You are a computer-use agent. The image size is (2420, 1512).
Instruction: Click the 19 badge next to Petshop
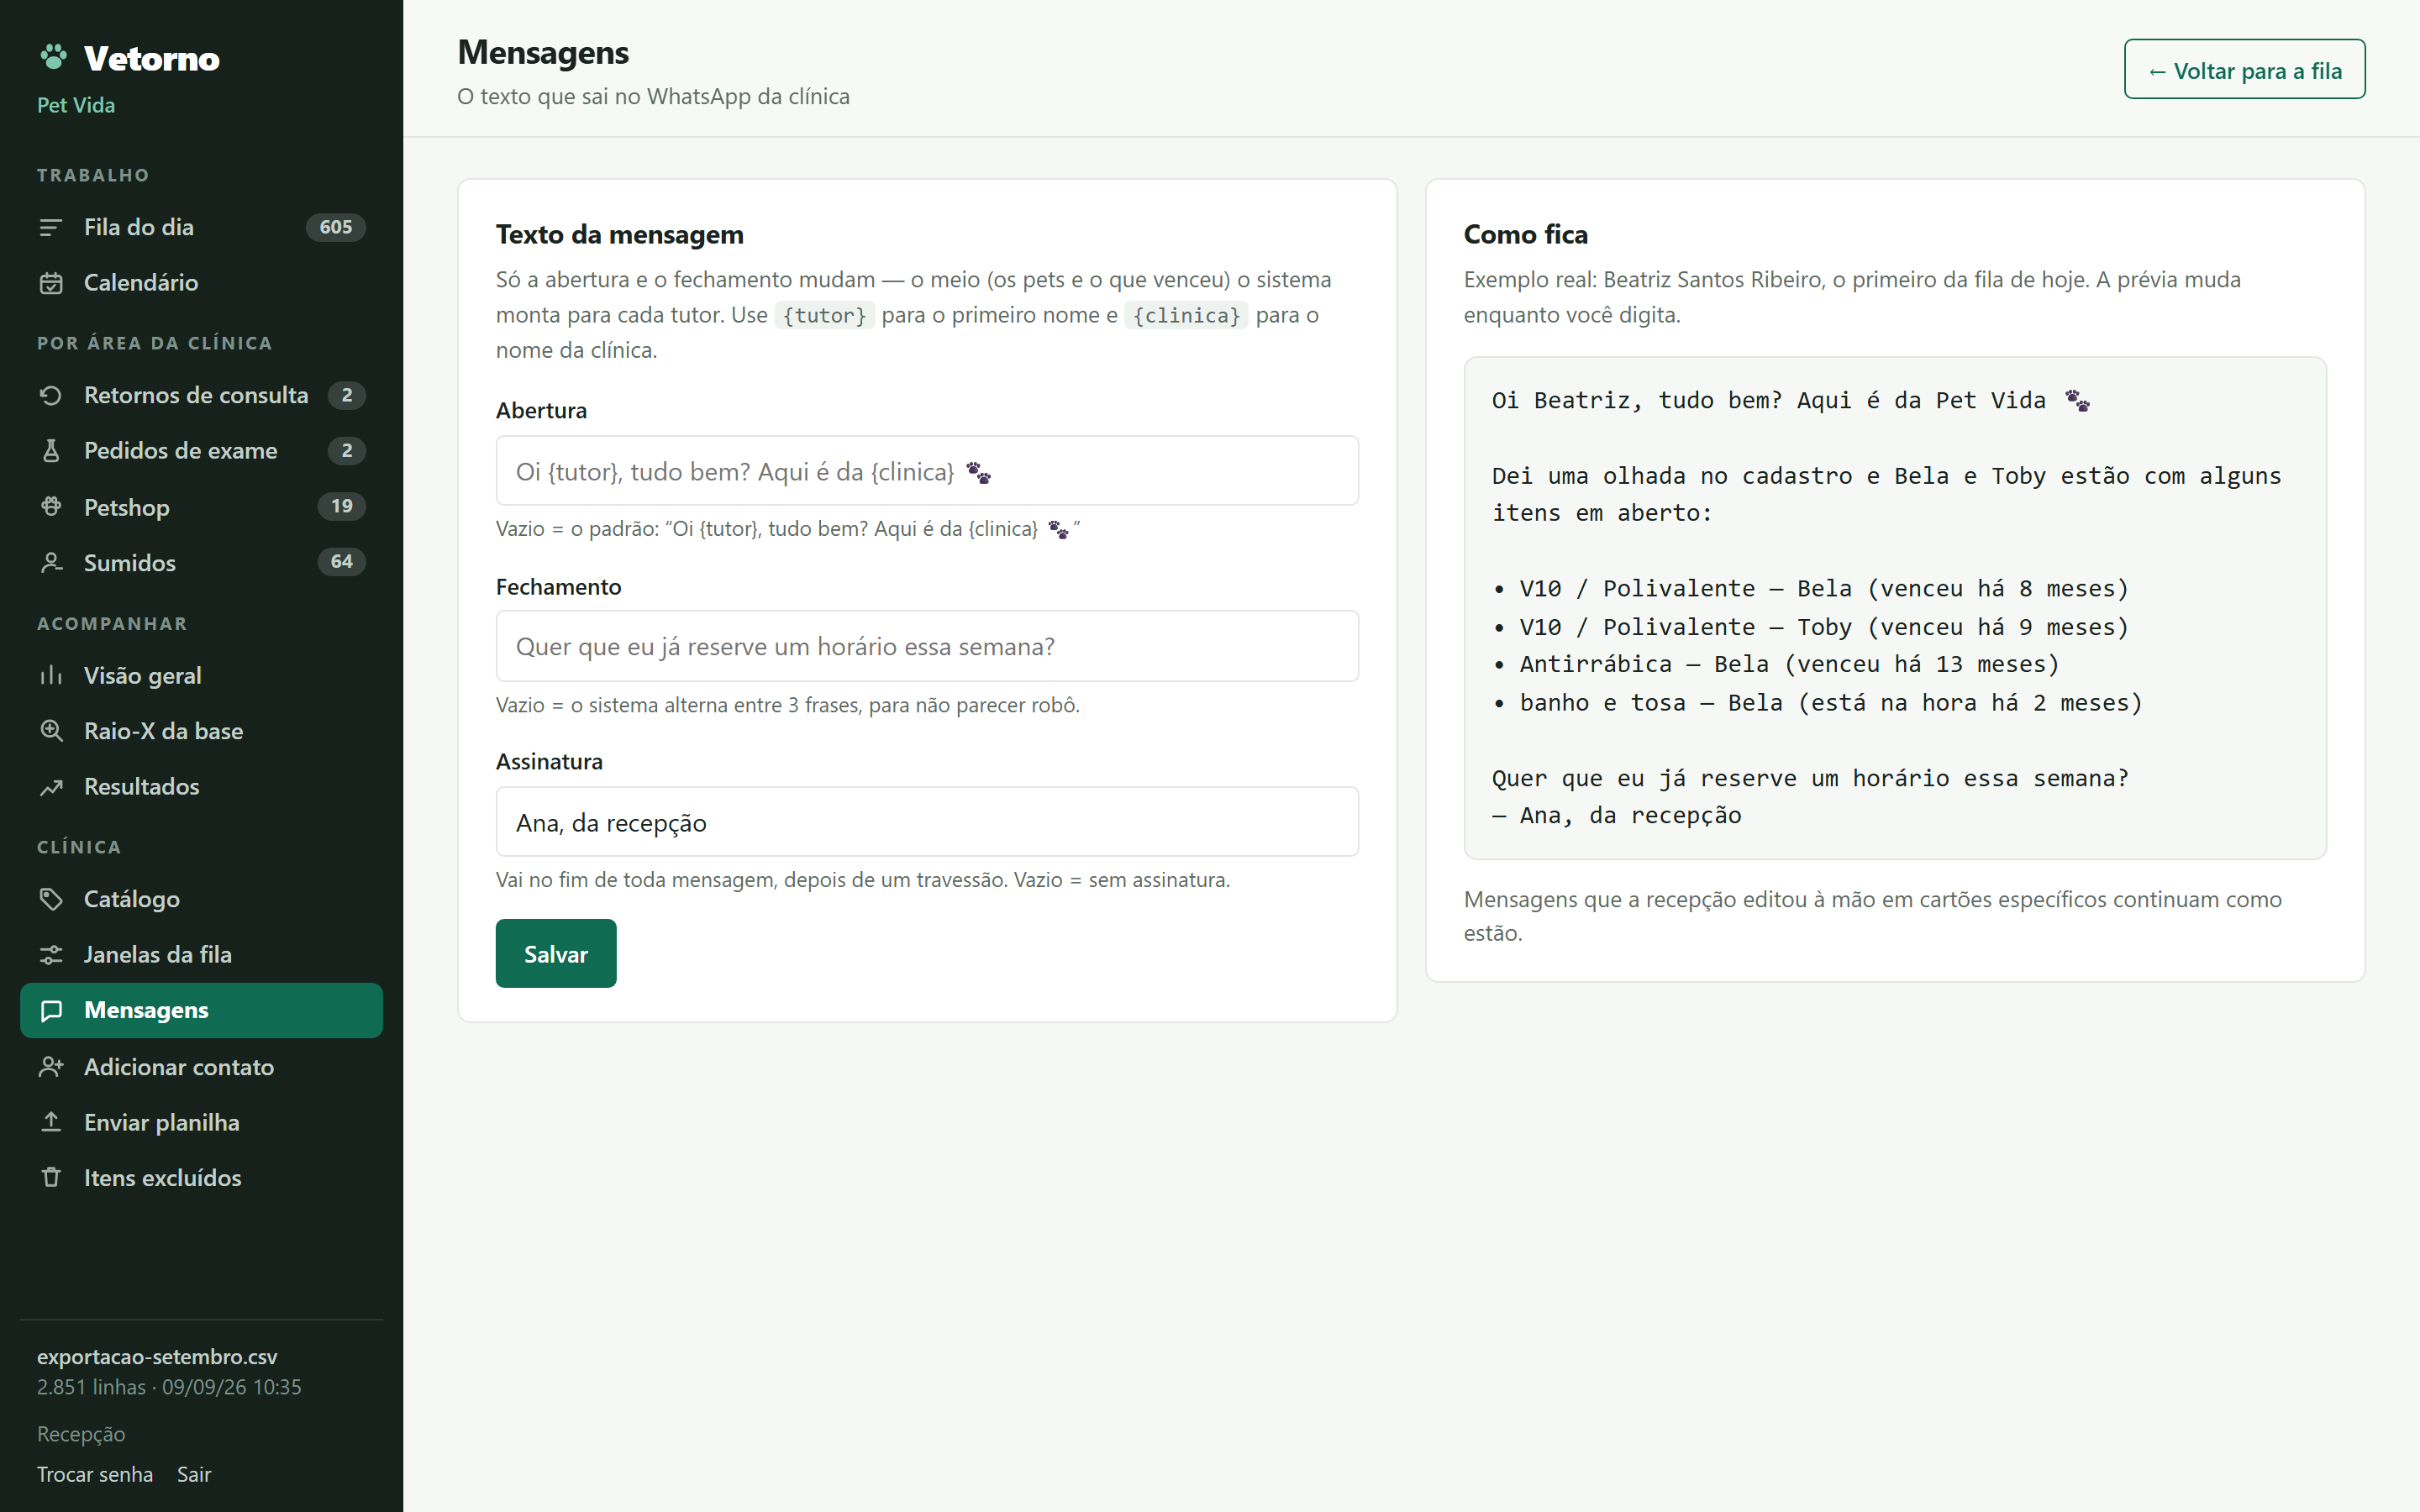coord(342,506)
